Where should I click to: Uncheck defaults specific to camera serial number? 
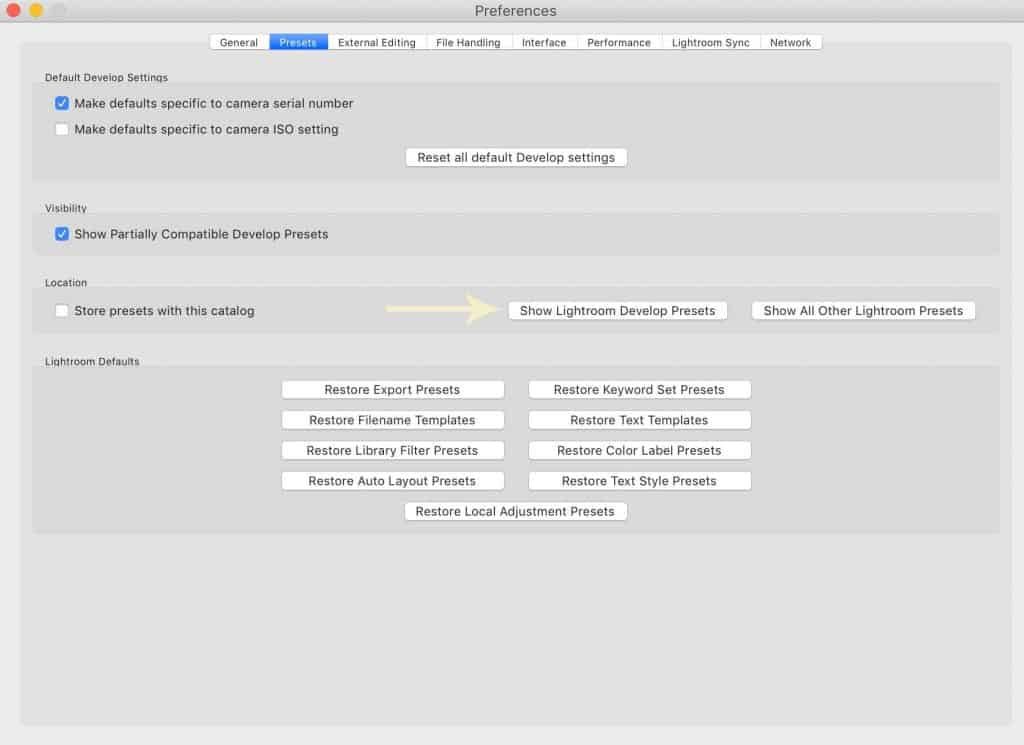(62, 103)
